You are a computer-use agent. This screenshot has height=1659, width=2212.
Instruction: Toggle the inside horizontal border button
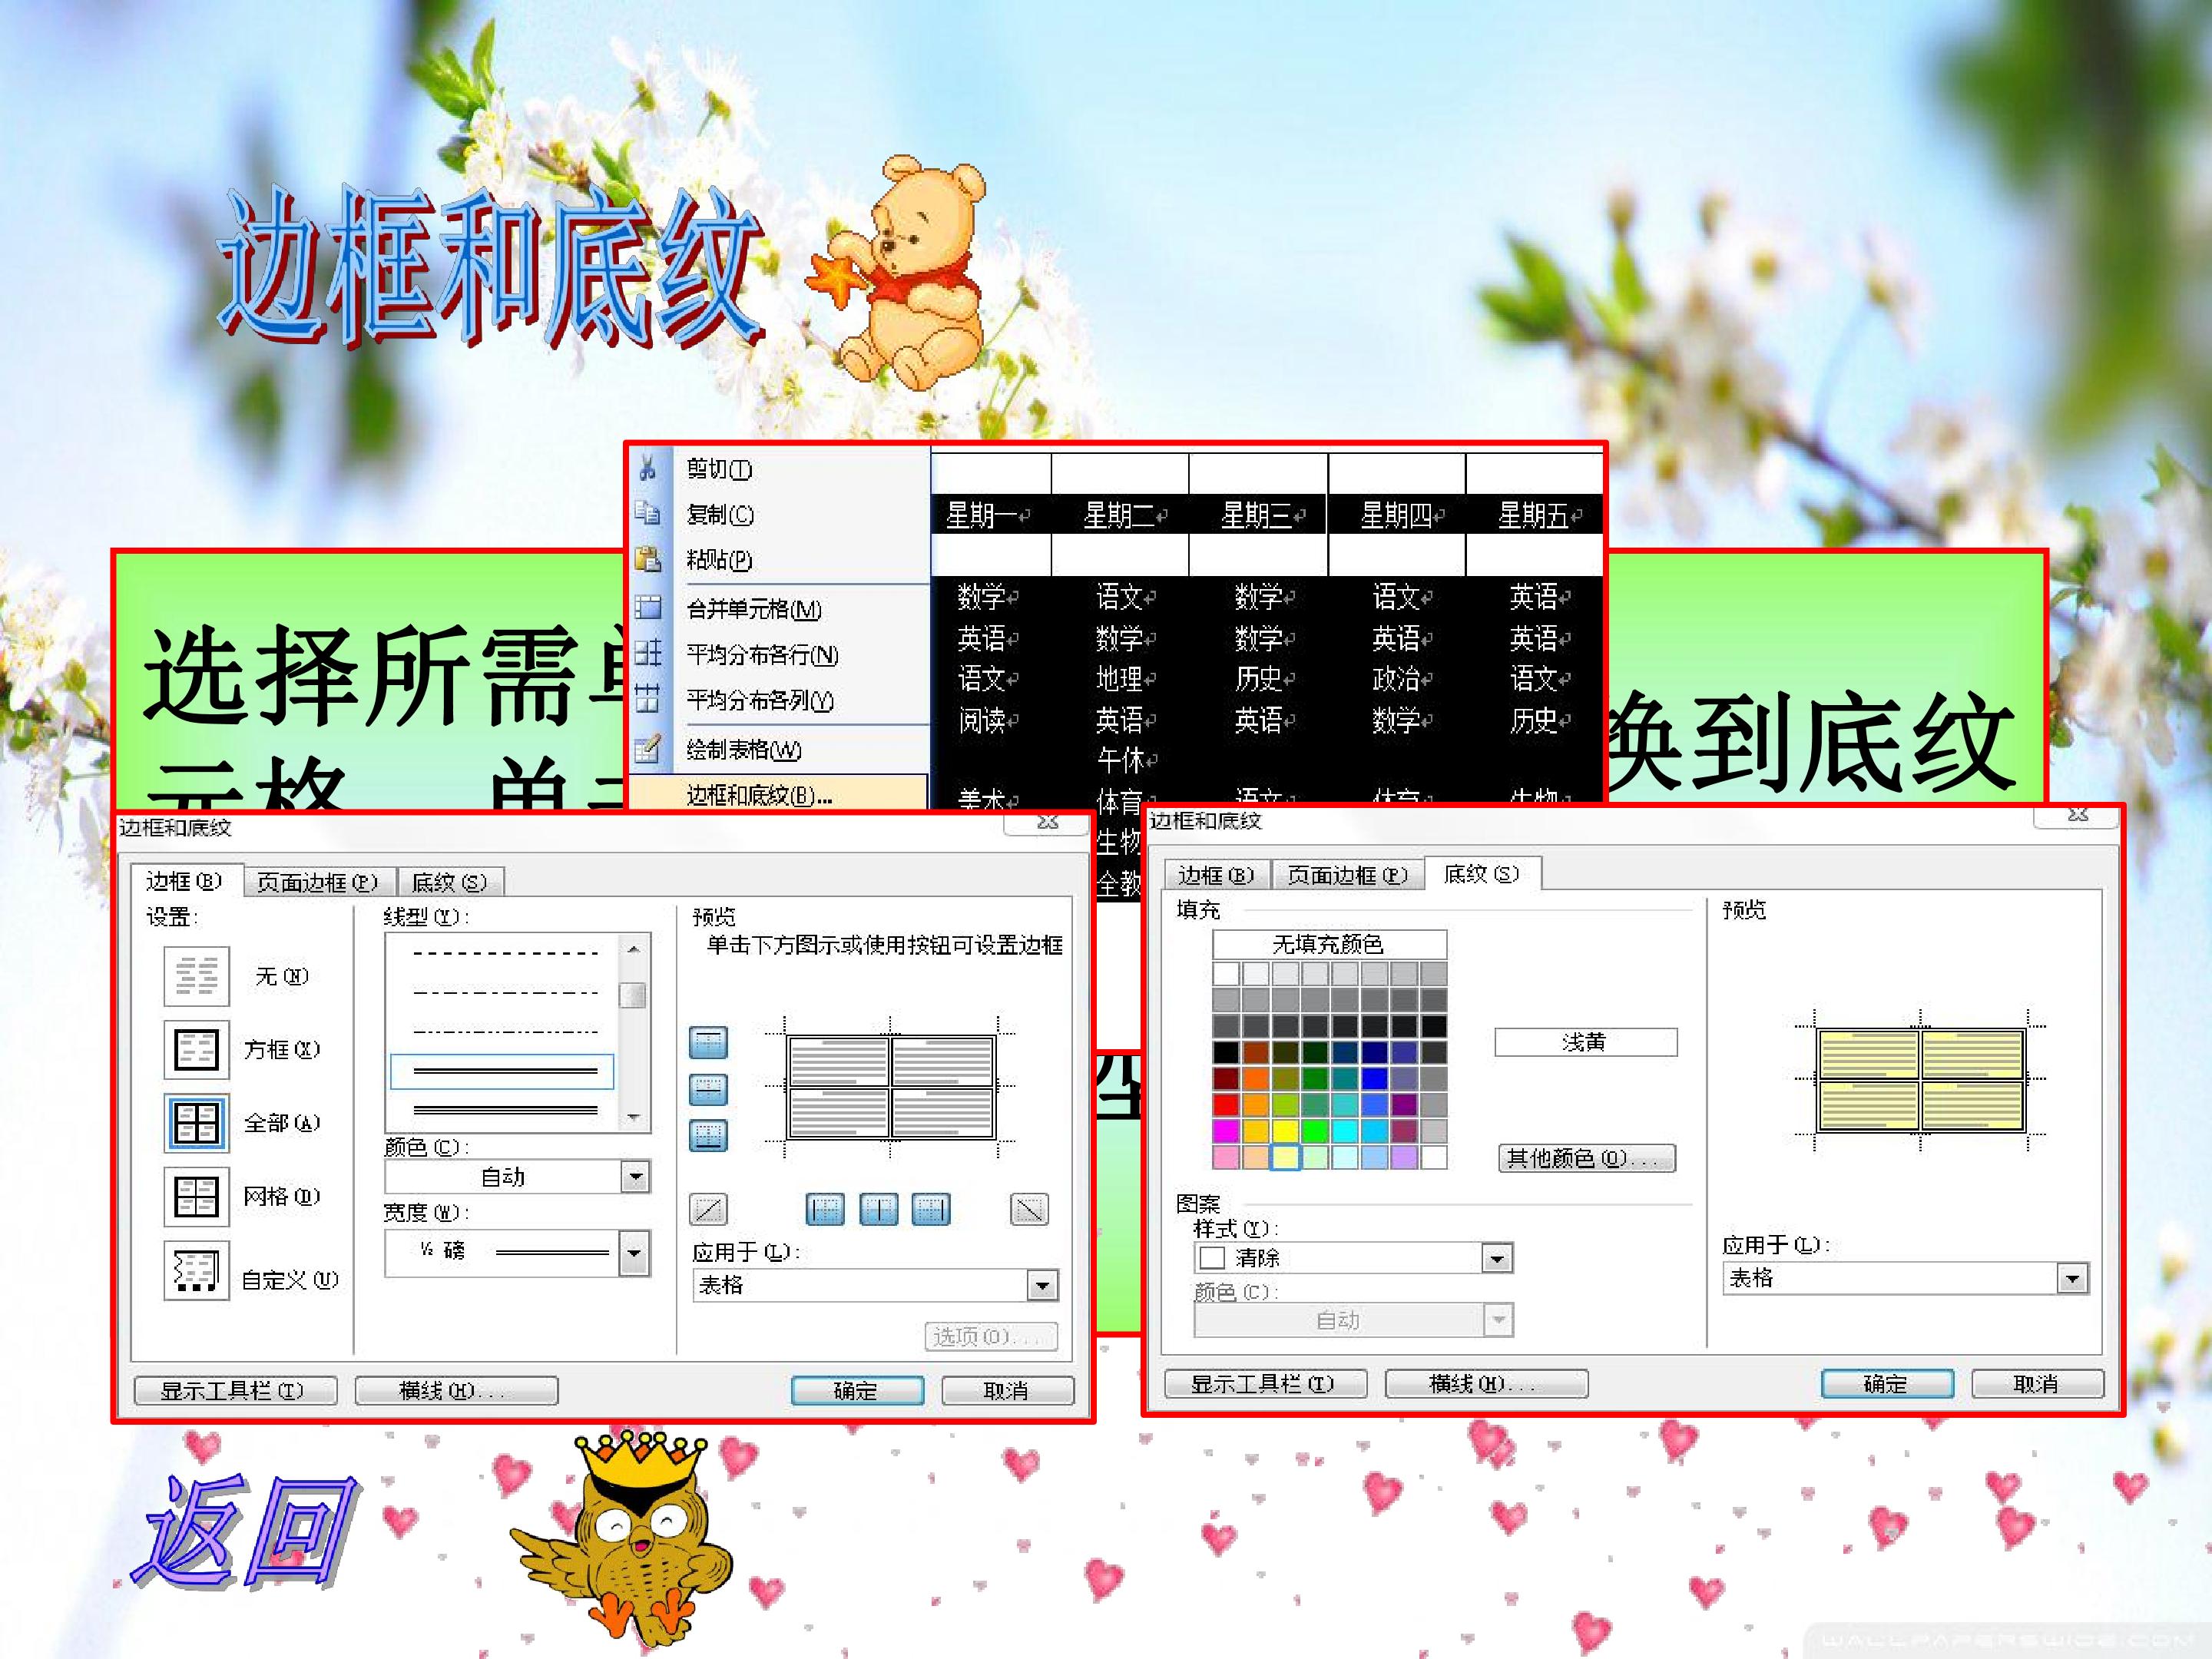[x=708, y=1090]
